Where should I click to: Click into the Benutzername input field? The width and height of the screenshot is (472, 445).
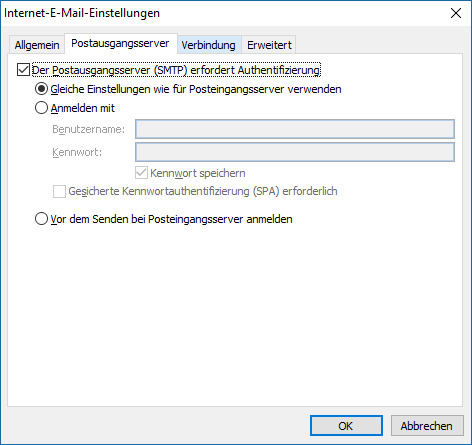tap(295, 129)
